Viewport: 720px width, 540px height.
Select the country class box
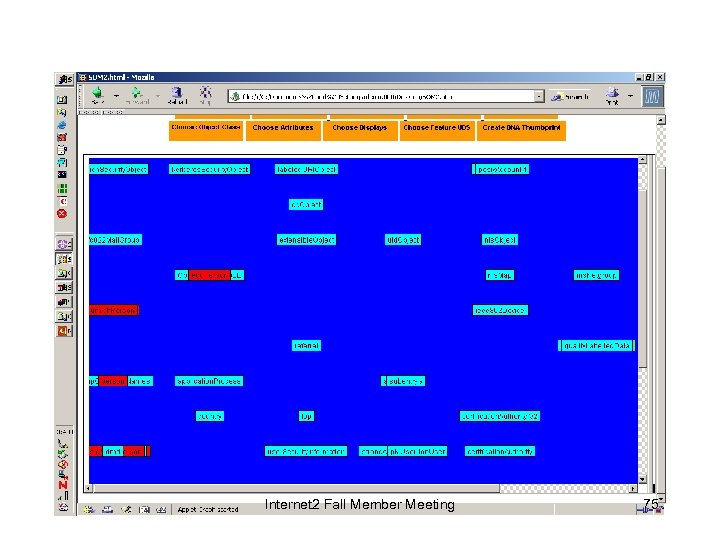[x=209, y=416]
